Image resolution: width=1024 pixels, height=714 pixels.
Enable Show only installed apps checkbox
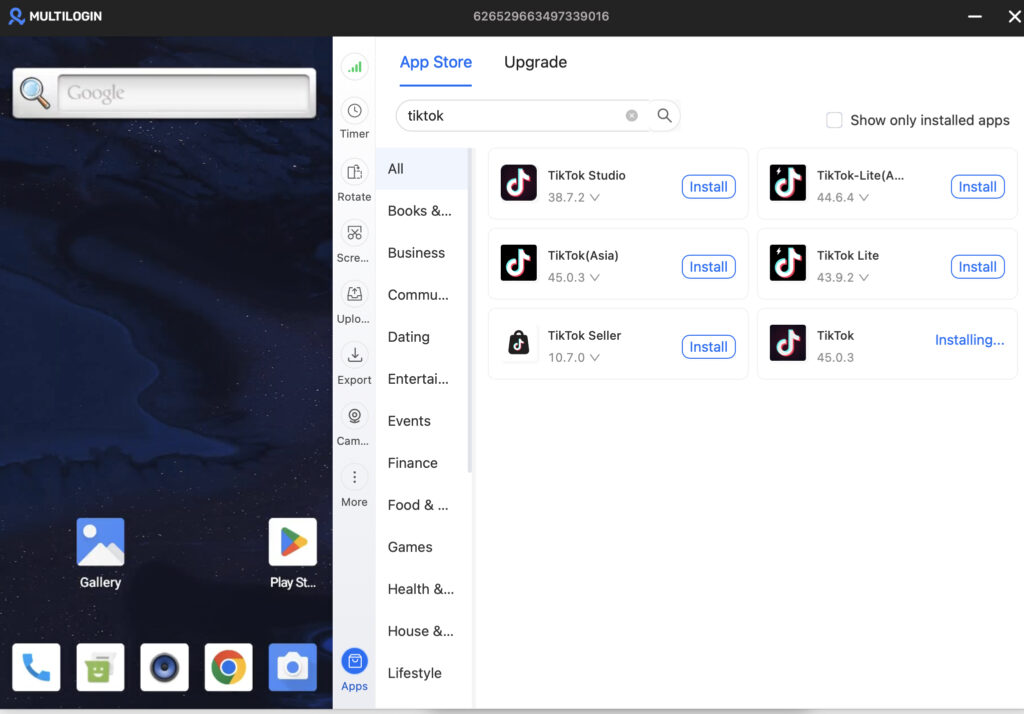pyautogui.click(x=834, y=120)
